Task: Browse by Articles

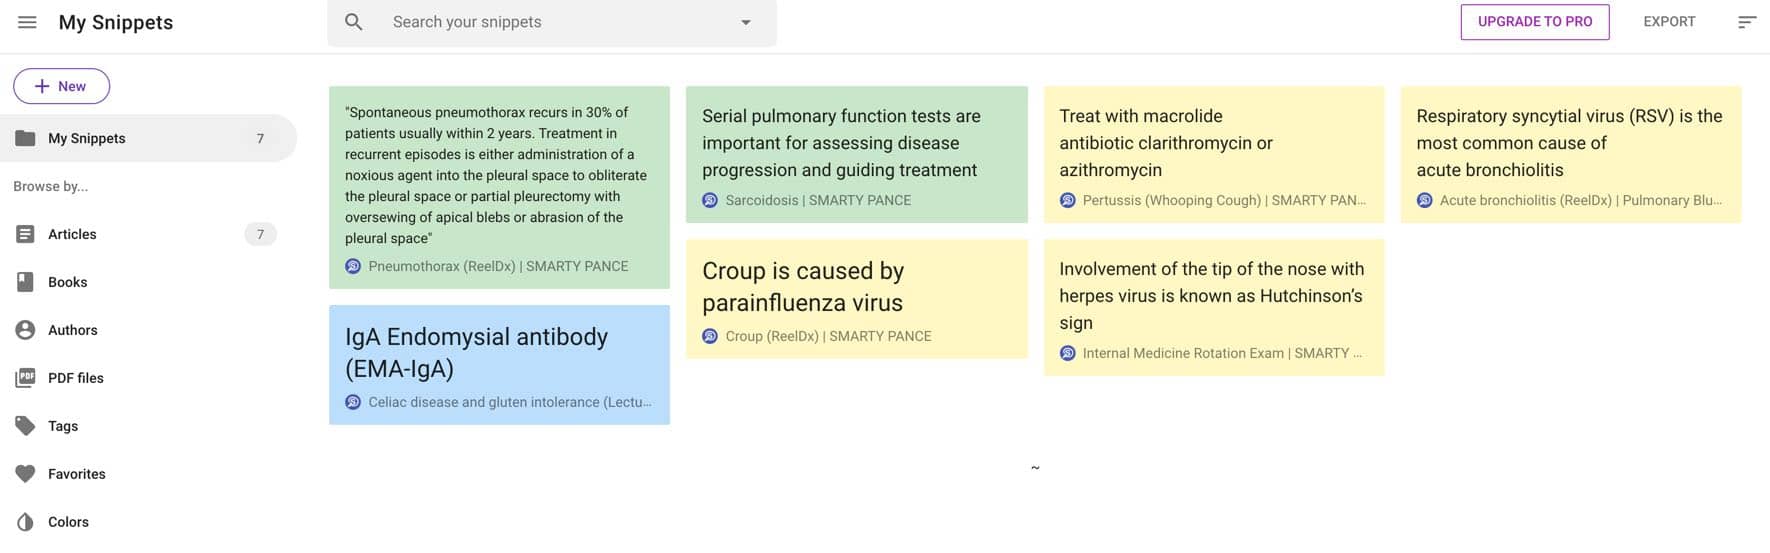Action: pyautogui.click(x=149, y=234)
